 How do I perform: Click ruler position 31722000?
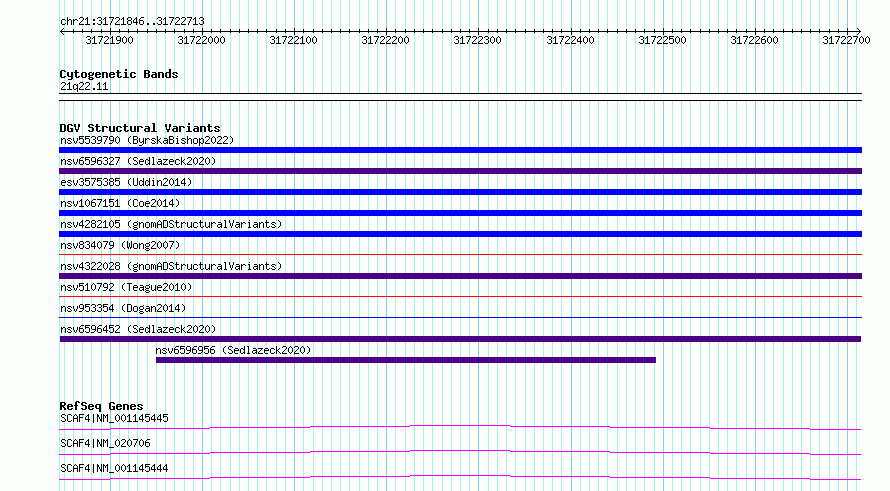pos(201,40)
